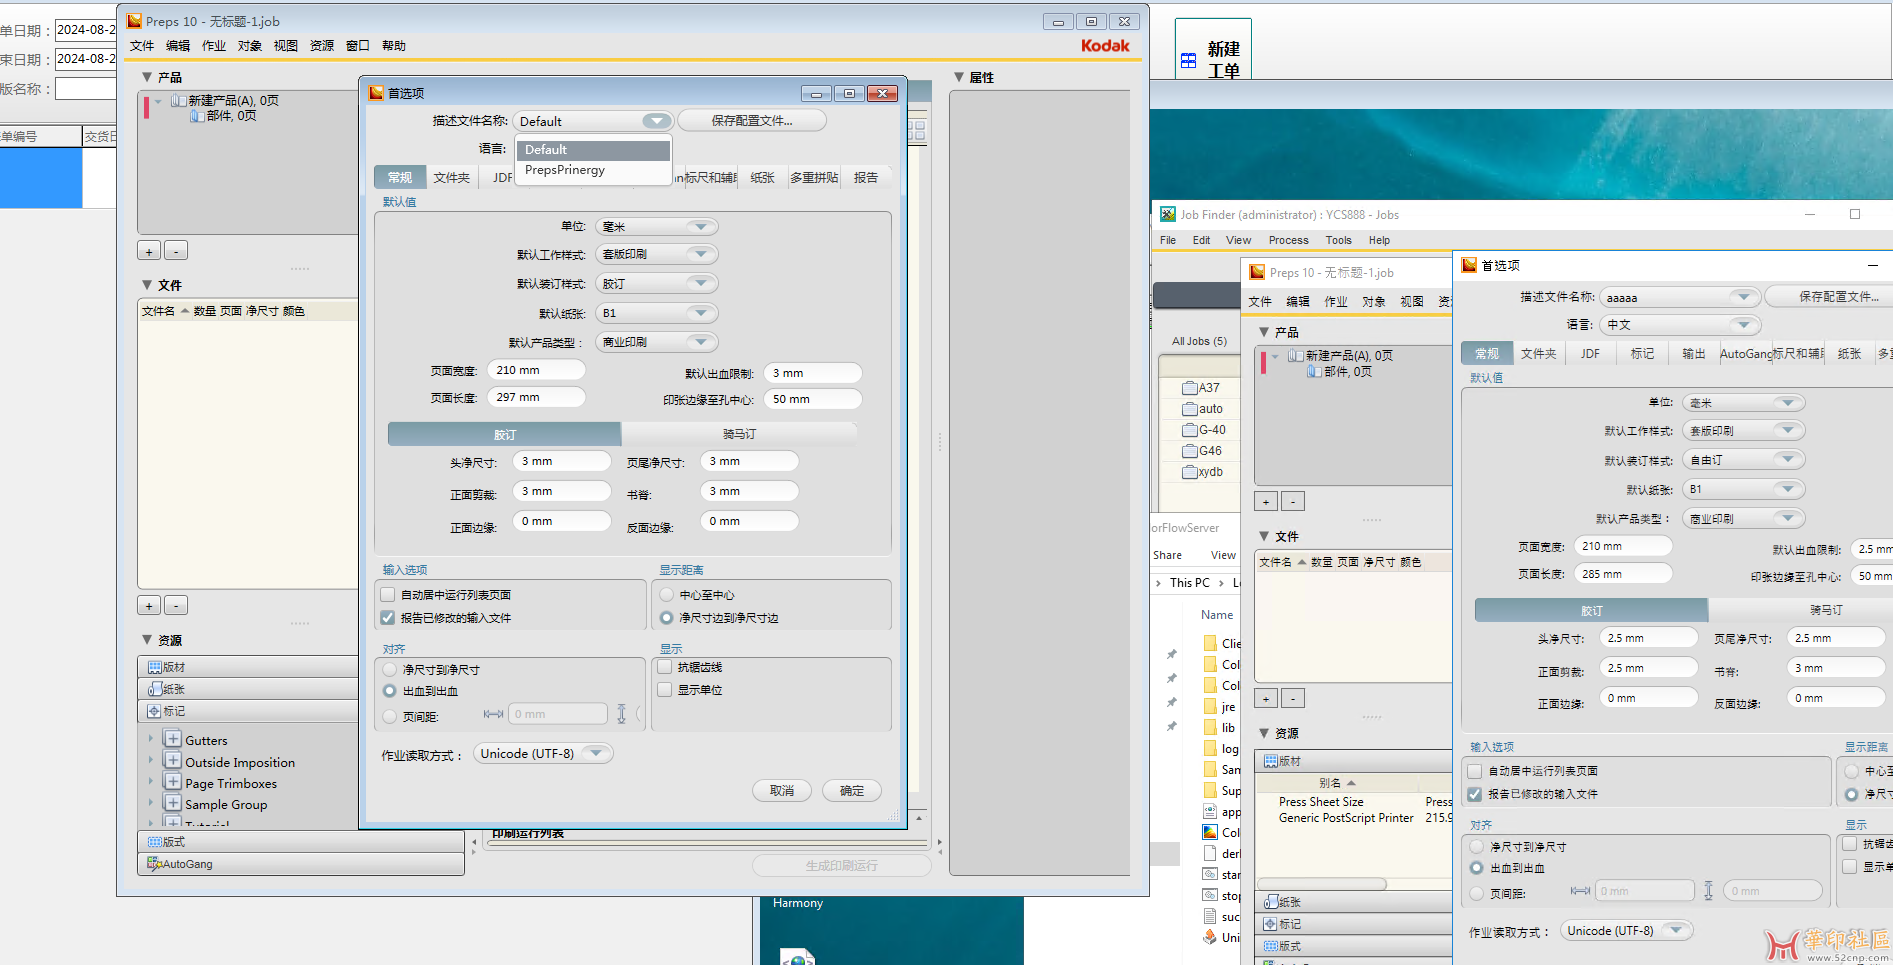The height and width of the screenshot is (965, 1893).
Task: Click the vertical page-gap icon in main dialog
Action: (x=622, y=714)
